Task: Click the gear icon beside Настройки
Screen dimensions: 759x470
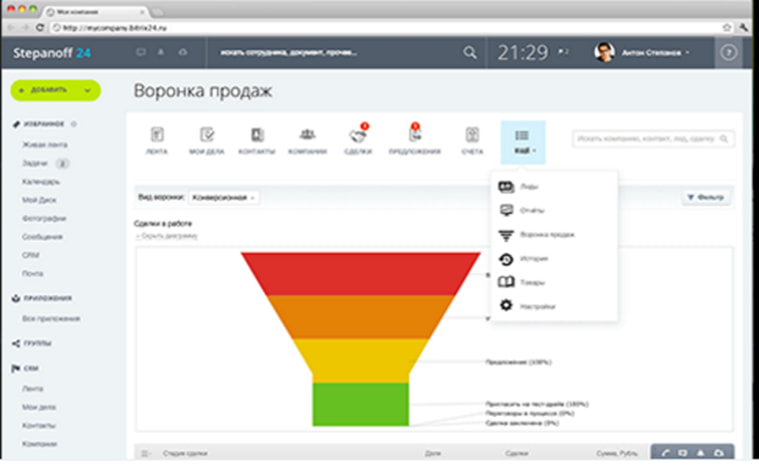Action: tap(506, 305)
